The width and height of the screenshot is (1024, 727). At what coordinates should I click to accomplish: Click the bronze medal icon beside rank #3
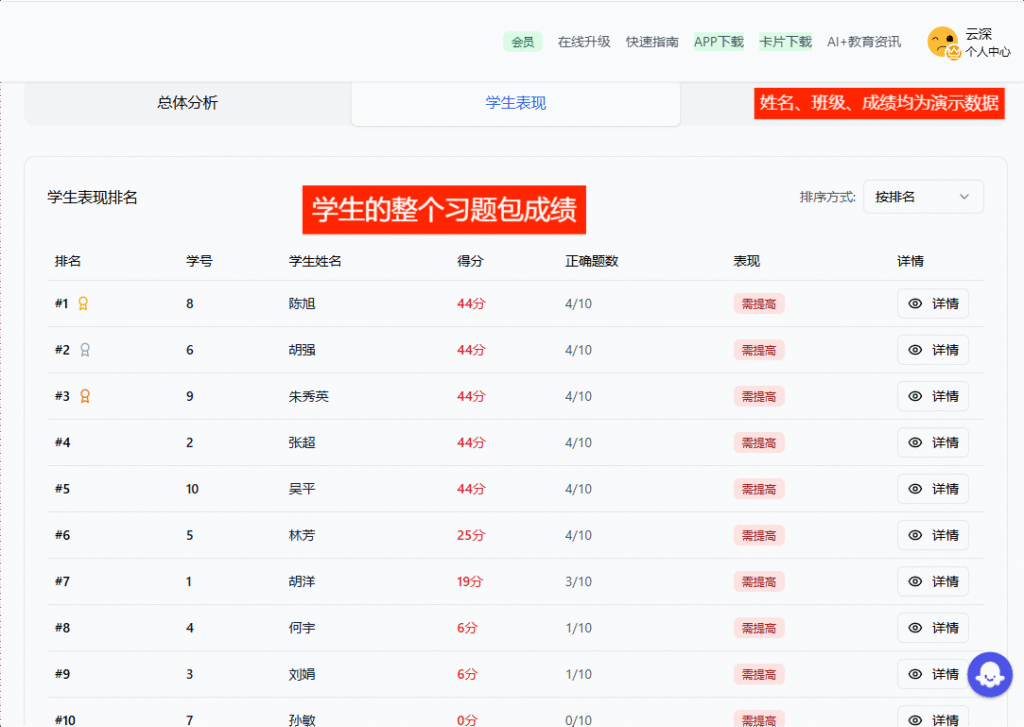coord(85,396)
